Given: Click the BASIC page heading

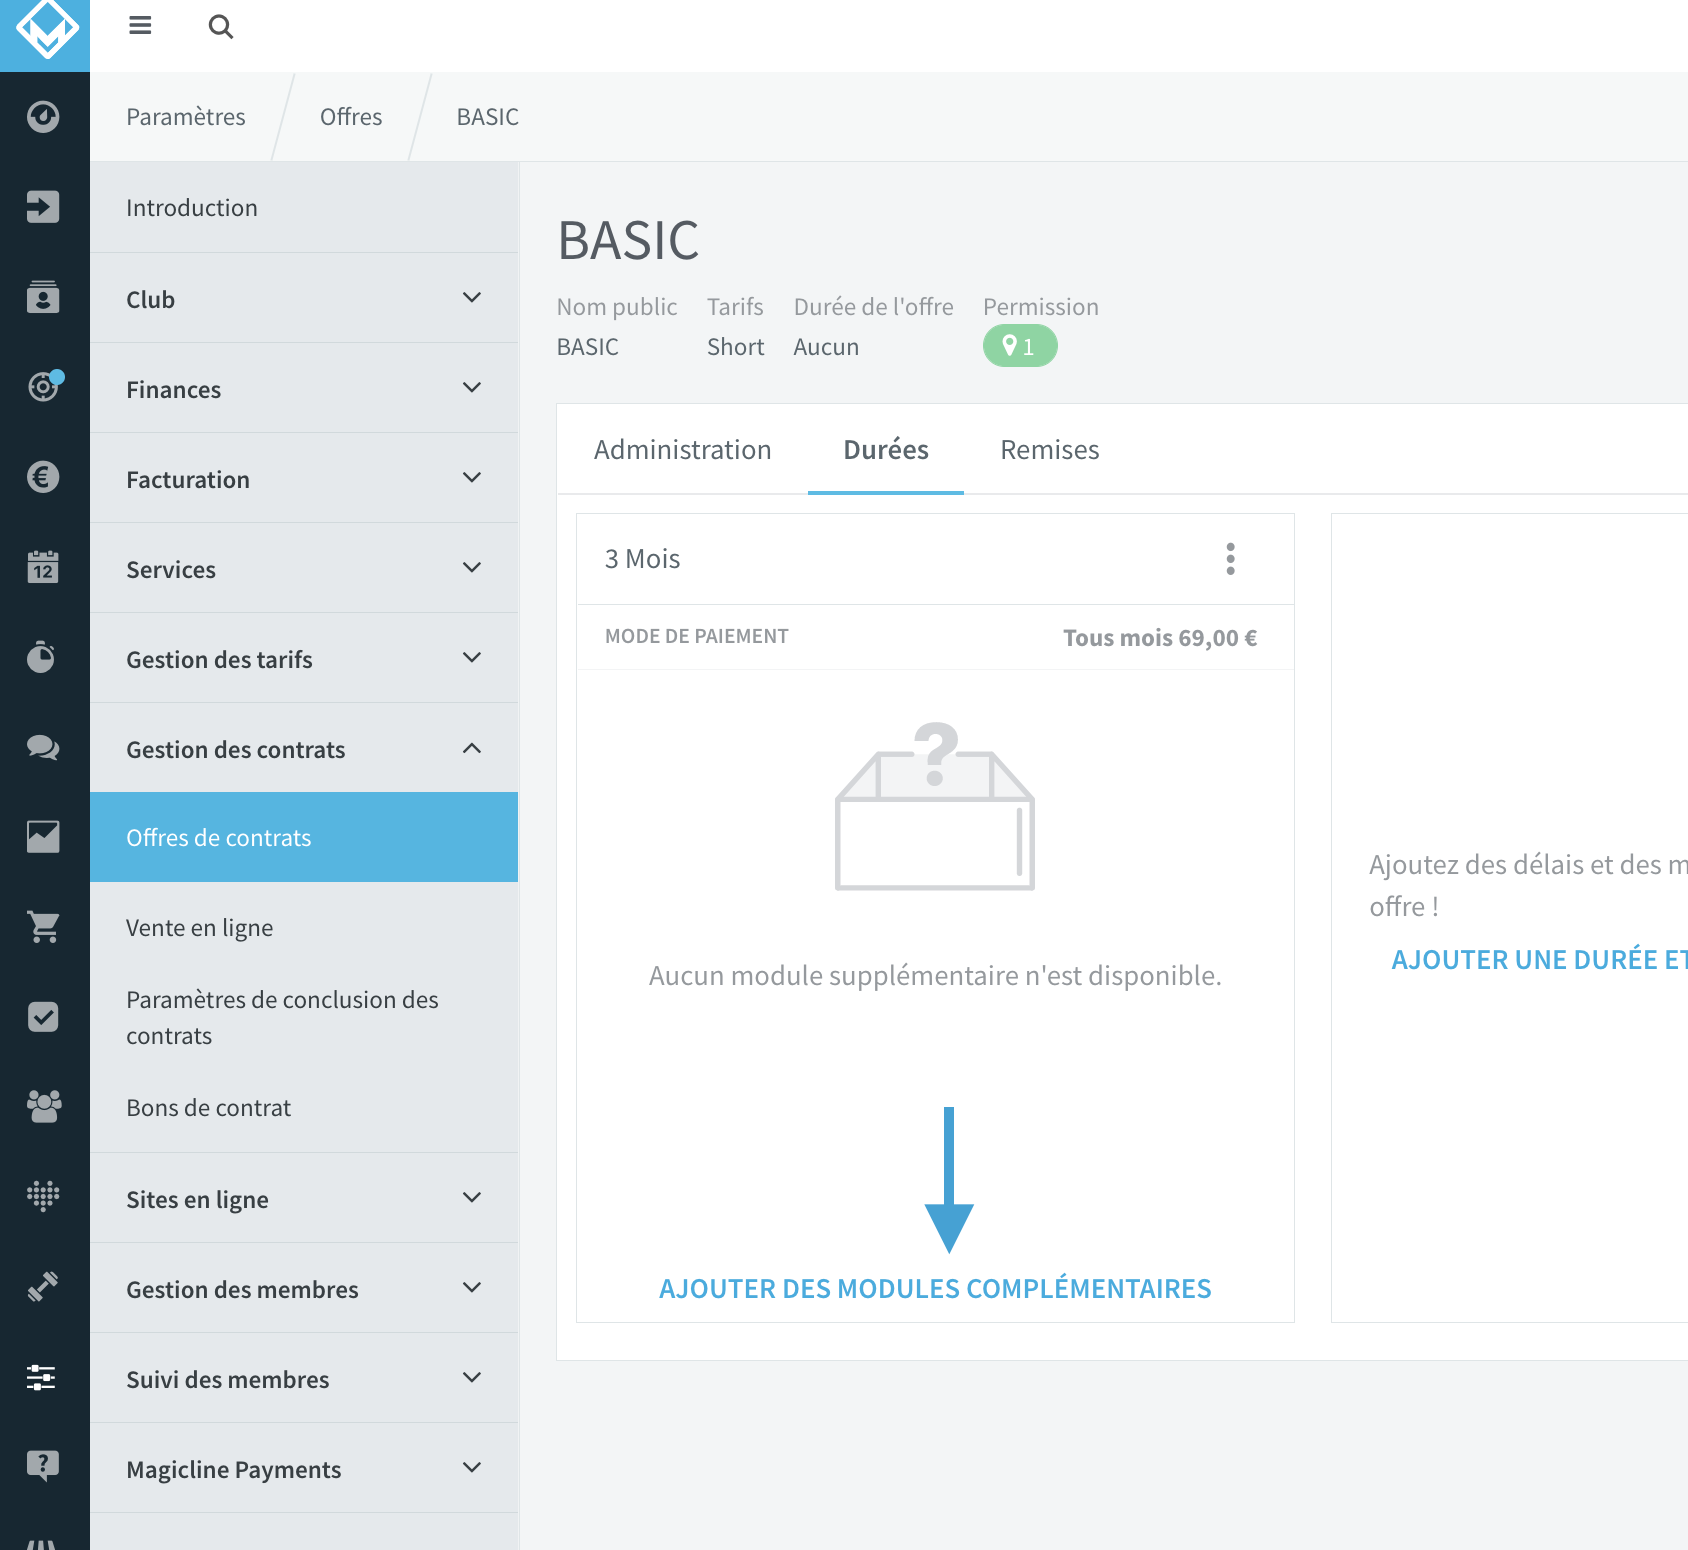Looking at the screenshot, I should [x=628, y=241].
